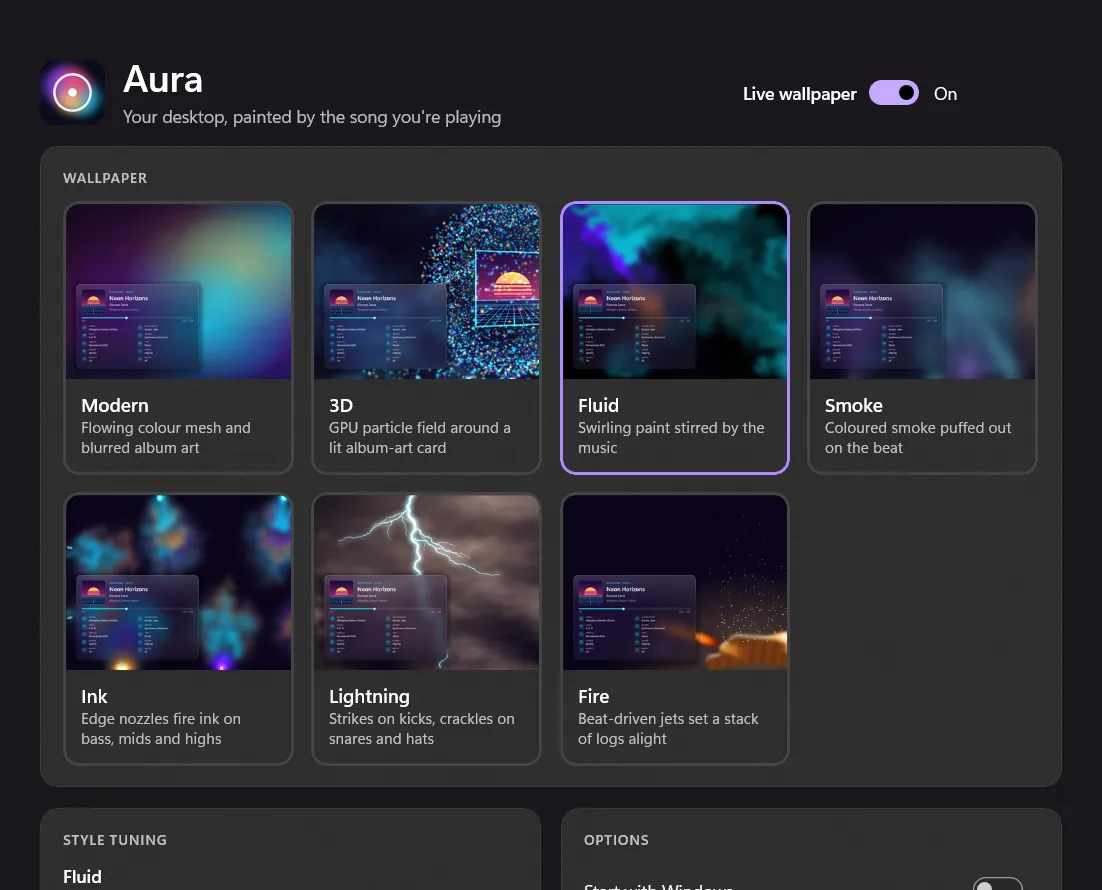The width and height of the screenshot is (1102, 890).
Task: Click the Aura app title text
Action: (163, 79)
